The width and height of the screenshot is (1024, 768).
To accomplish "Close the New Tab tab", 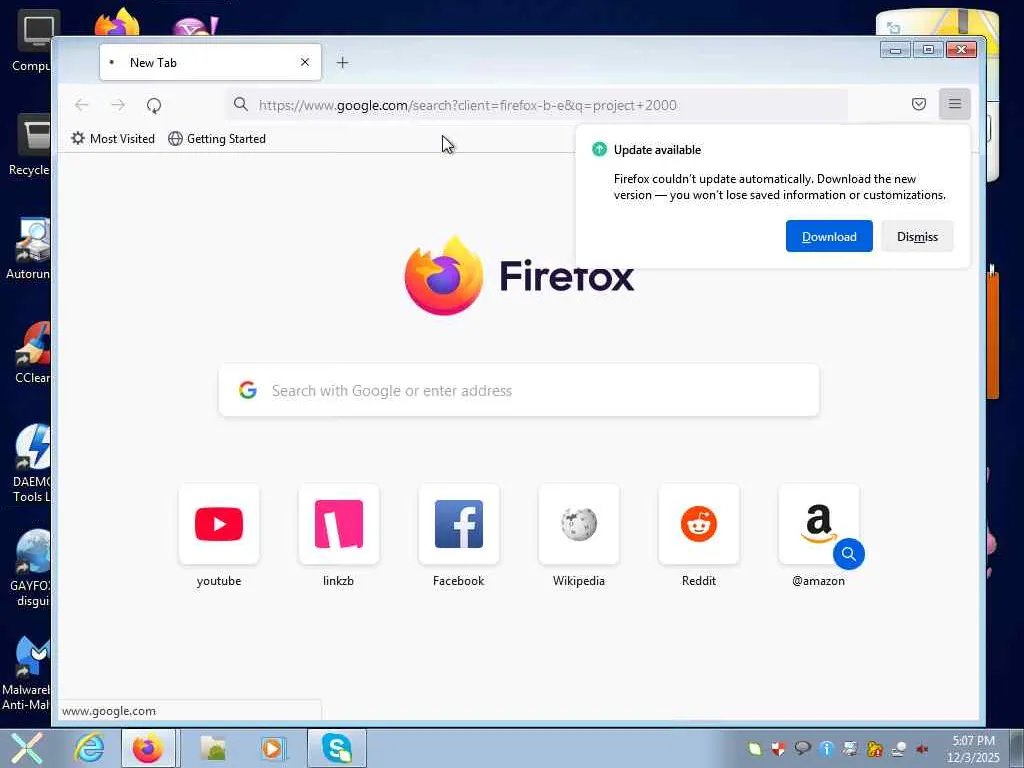I will (x=305, y=62).
